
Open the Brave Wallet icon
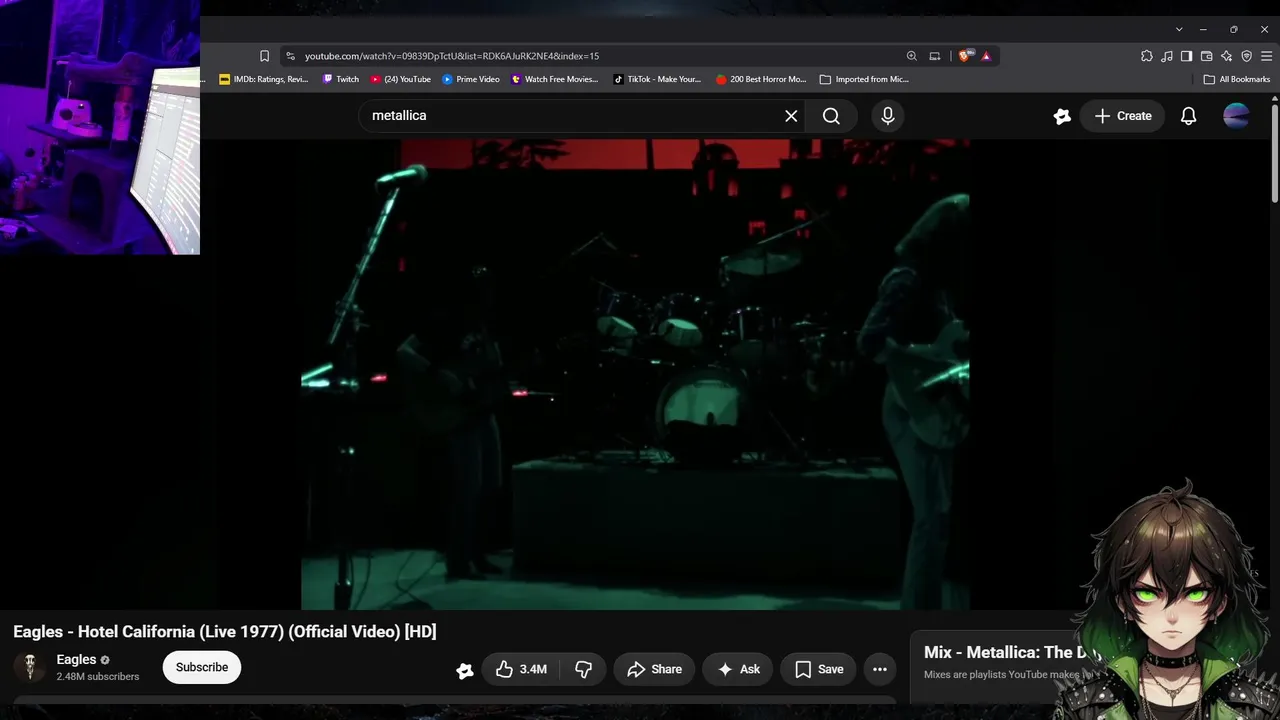1206,56
